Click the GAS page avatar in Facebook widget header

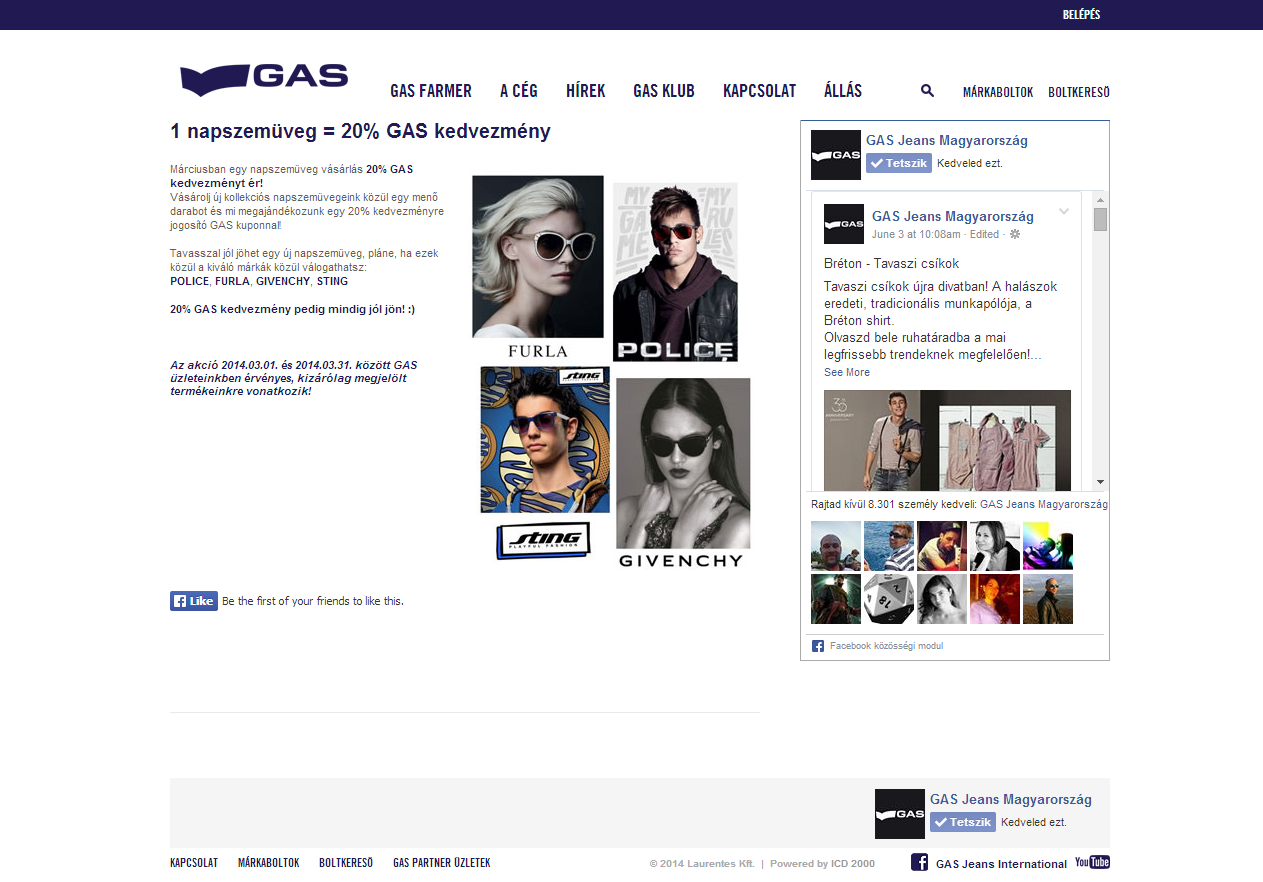click(x=835, y=155)
